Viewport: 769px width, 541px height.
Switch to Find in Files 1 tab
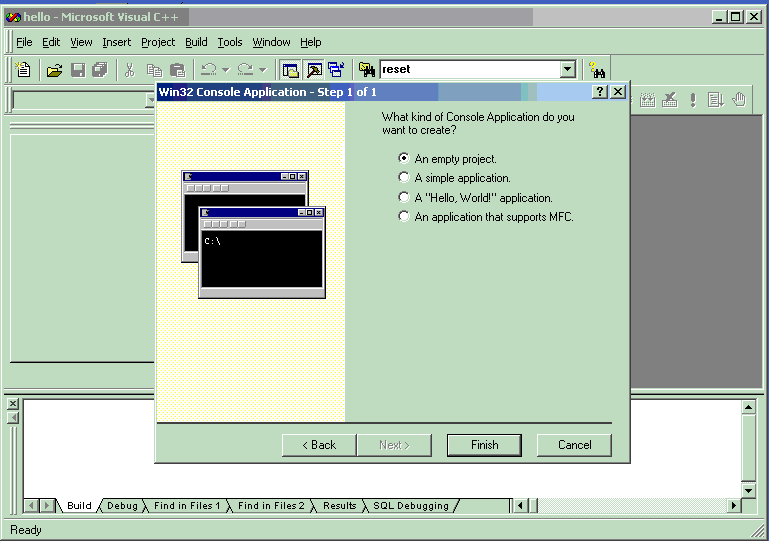(187, 506)
